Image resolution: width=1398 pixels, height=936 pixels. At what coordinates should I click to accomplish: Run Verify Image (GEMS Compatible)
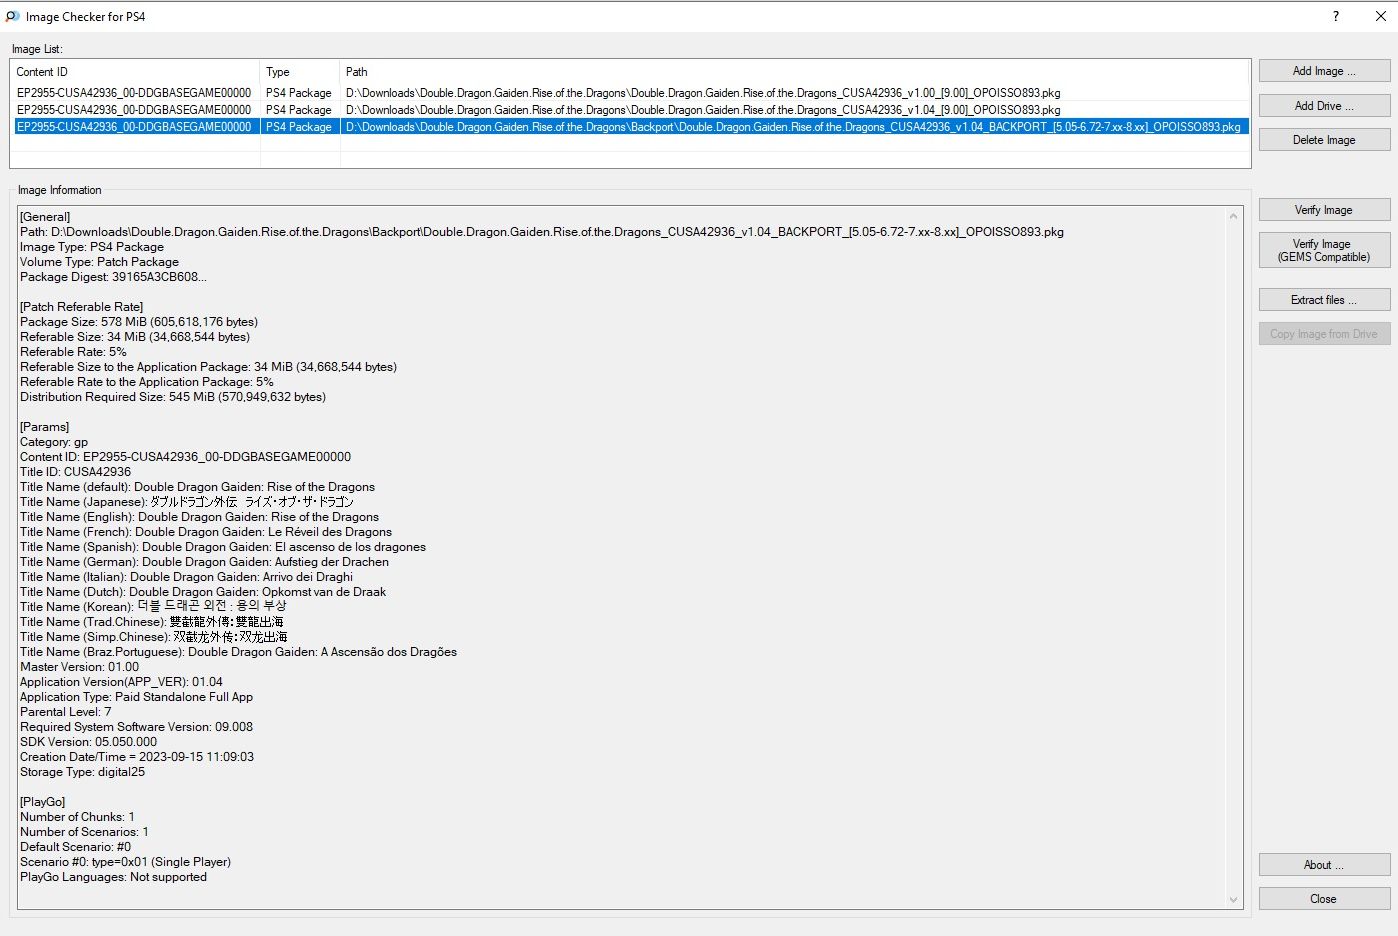1324,250
